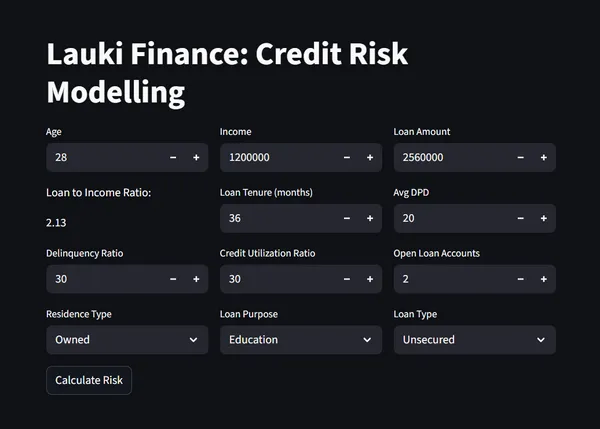Expand the Loan Purpose dropdown

point(300,340)
